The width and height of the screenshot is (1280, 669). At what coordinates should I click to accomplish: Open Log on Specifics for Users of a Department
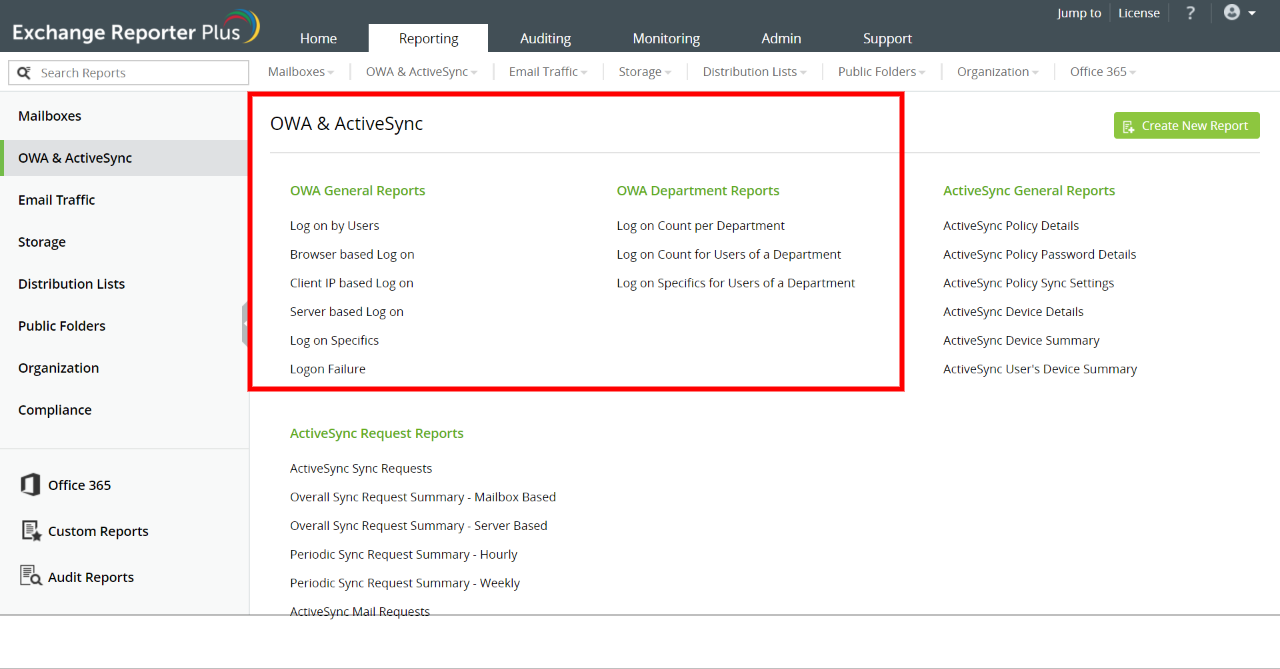click(736, 283)
